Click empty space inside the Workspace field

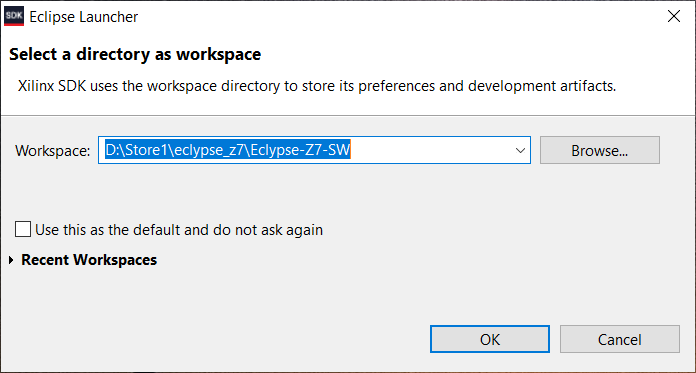coord(431,151)
